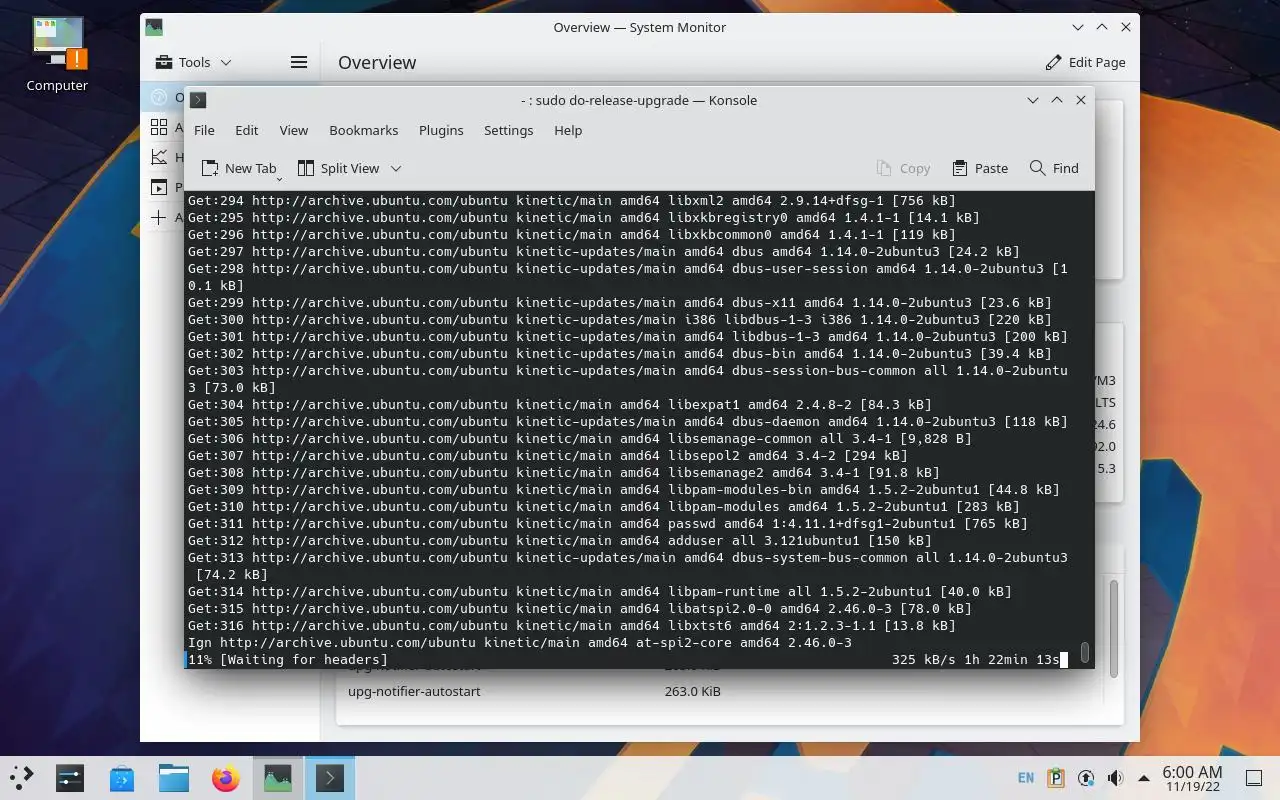Open the application launcher in the taskbar

(x=22, y=777)
